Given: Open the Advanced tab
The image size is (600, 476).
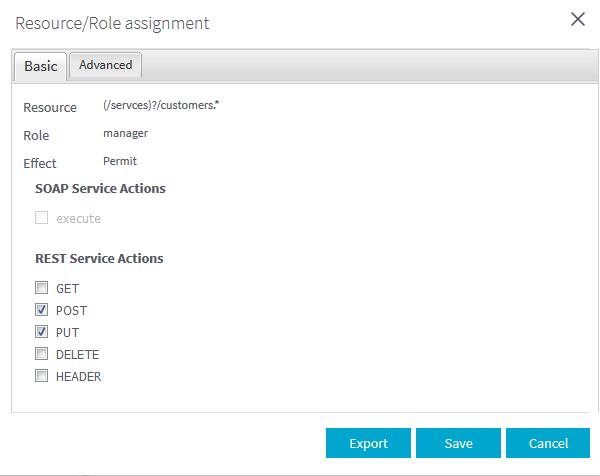Looking at the screenshot, I should 106,65.
